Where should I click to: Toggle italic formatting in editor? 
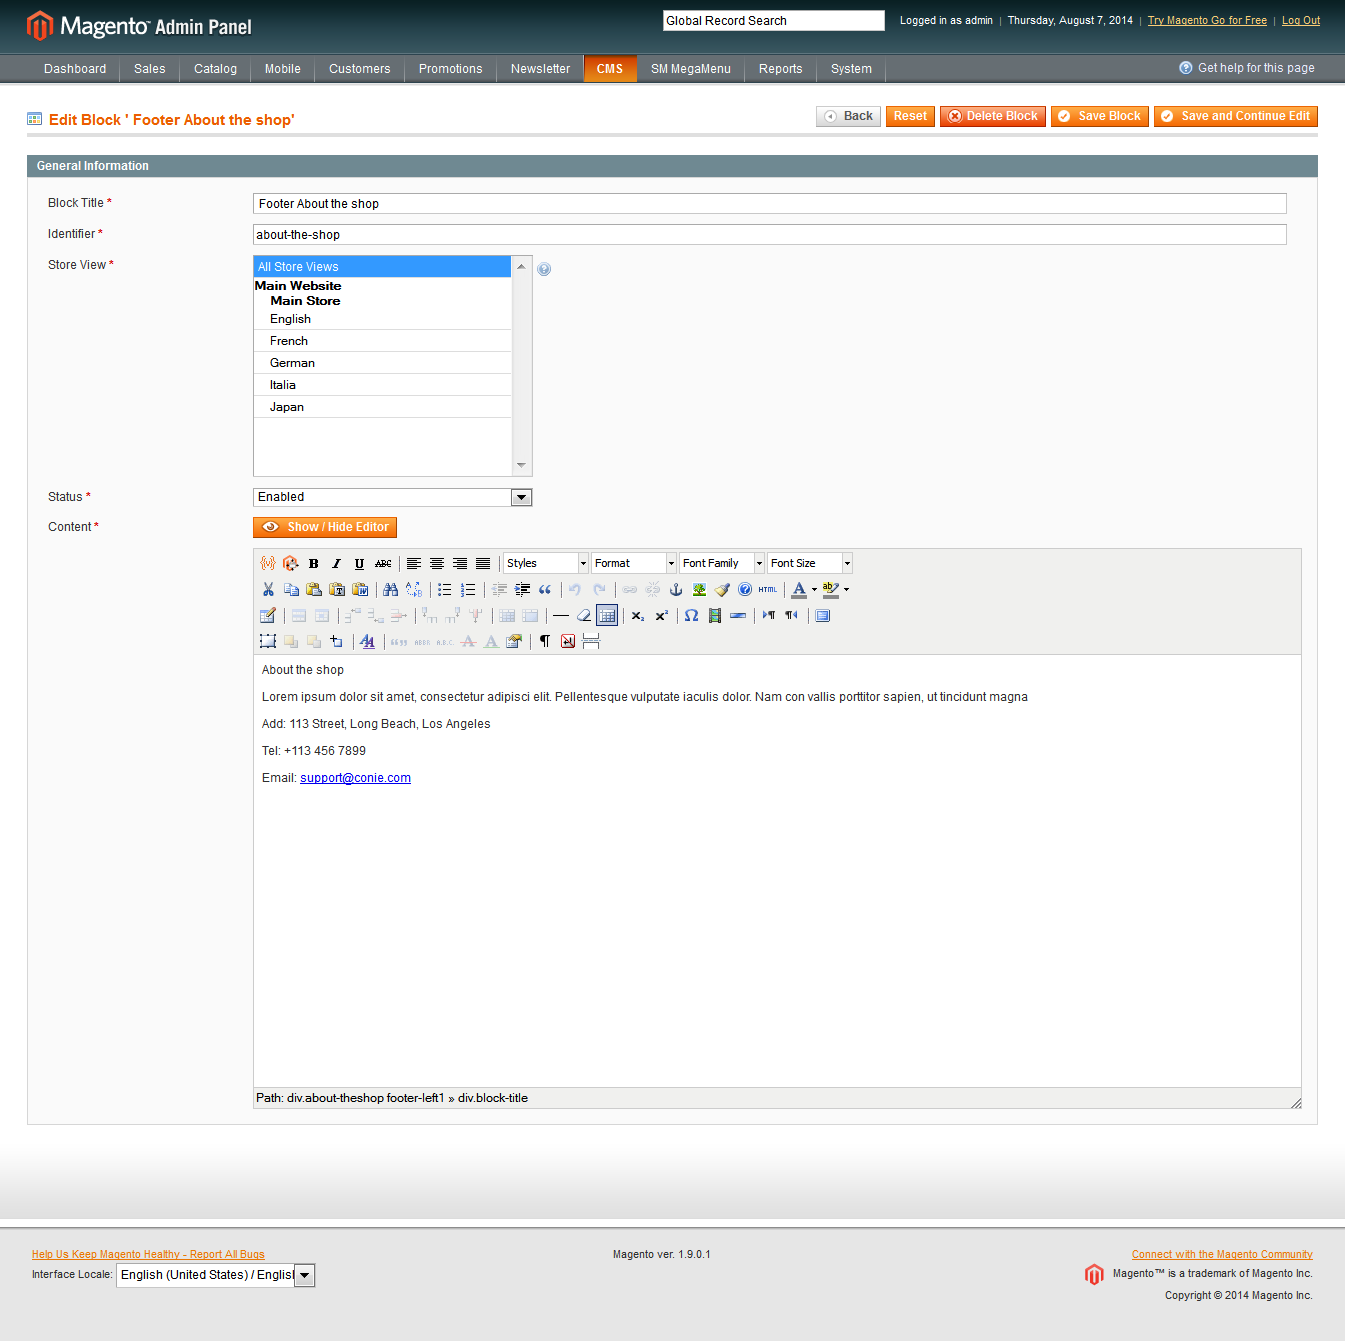click(336, 563)
